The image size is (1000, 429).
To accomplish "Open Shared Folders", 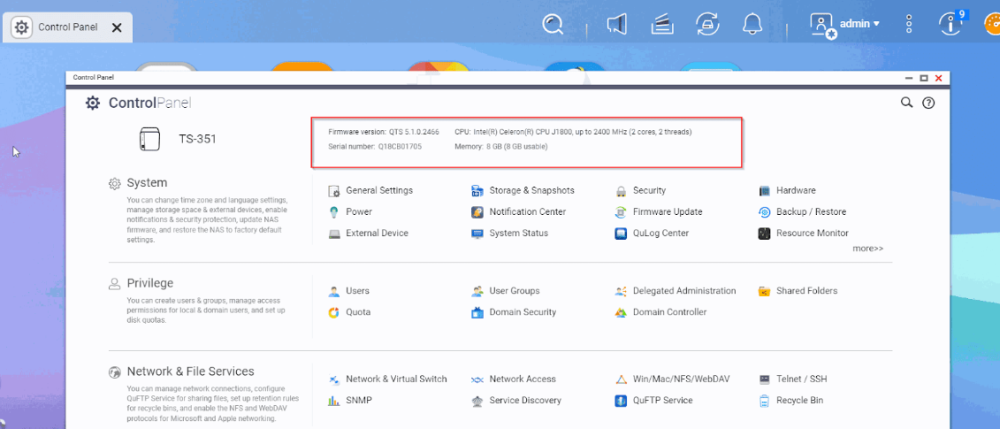I will (798, 291).
